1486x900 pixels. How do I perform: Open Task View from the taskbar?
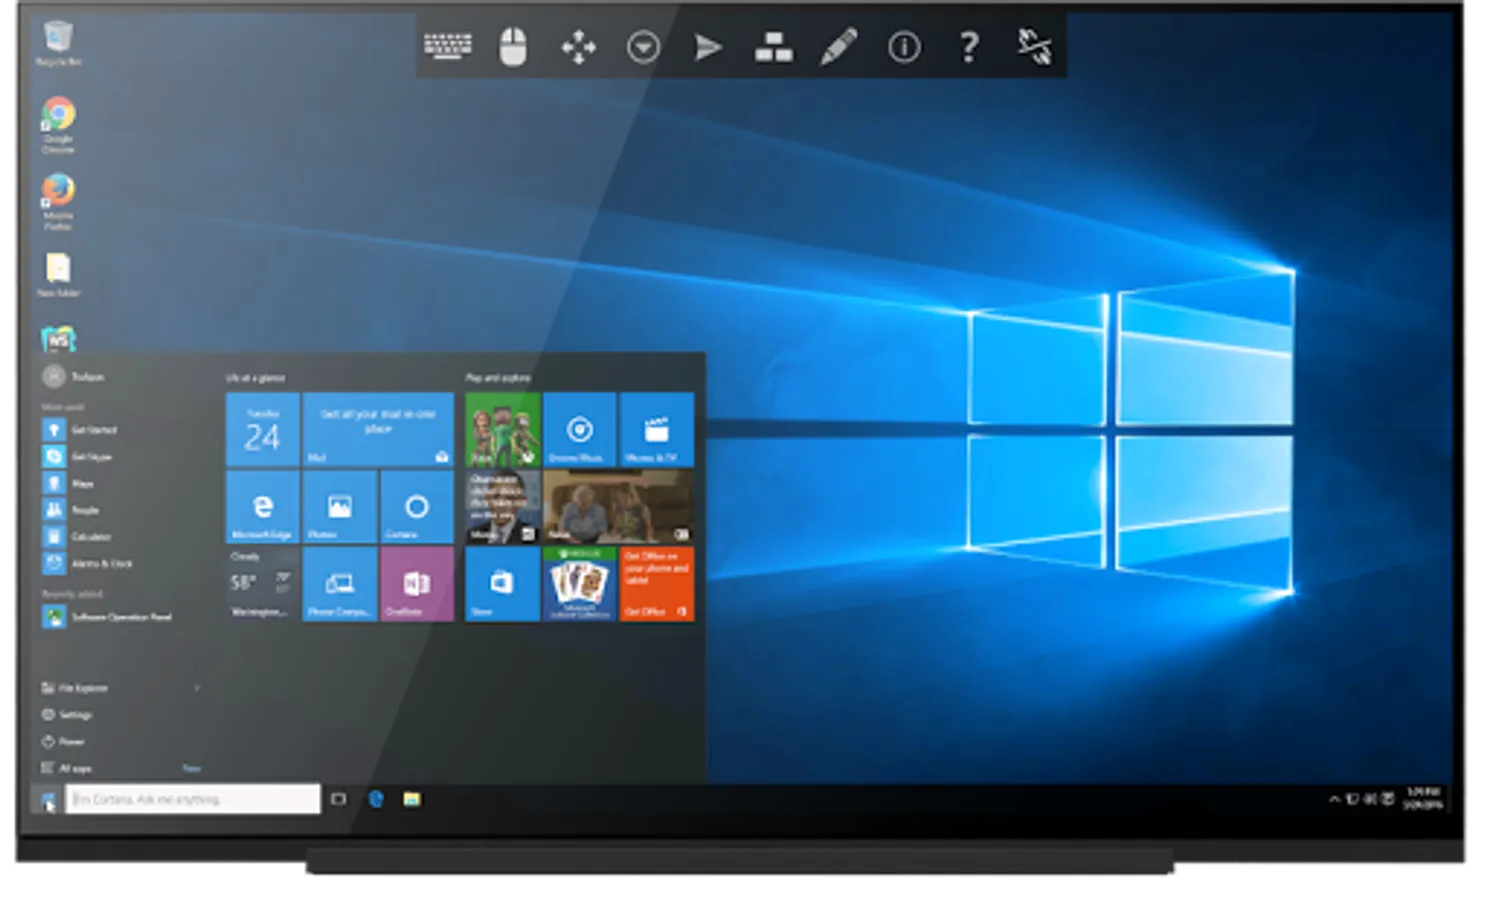tap(339, 799)
